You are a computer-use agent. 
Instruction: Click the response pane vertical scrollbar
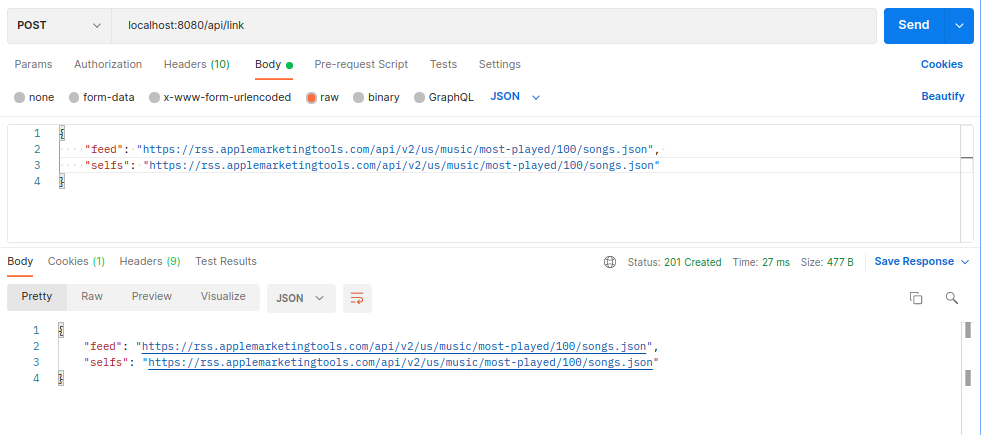click(968, 377)
